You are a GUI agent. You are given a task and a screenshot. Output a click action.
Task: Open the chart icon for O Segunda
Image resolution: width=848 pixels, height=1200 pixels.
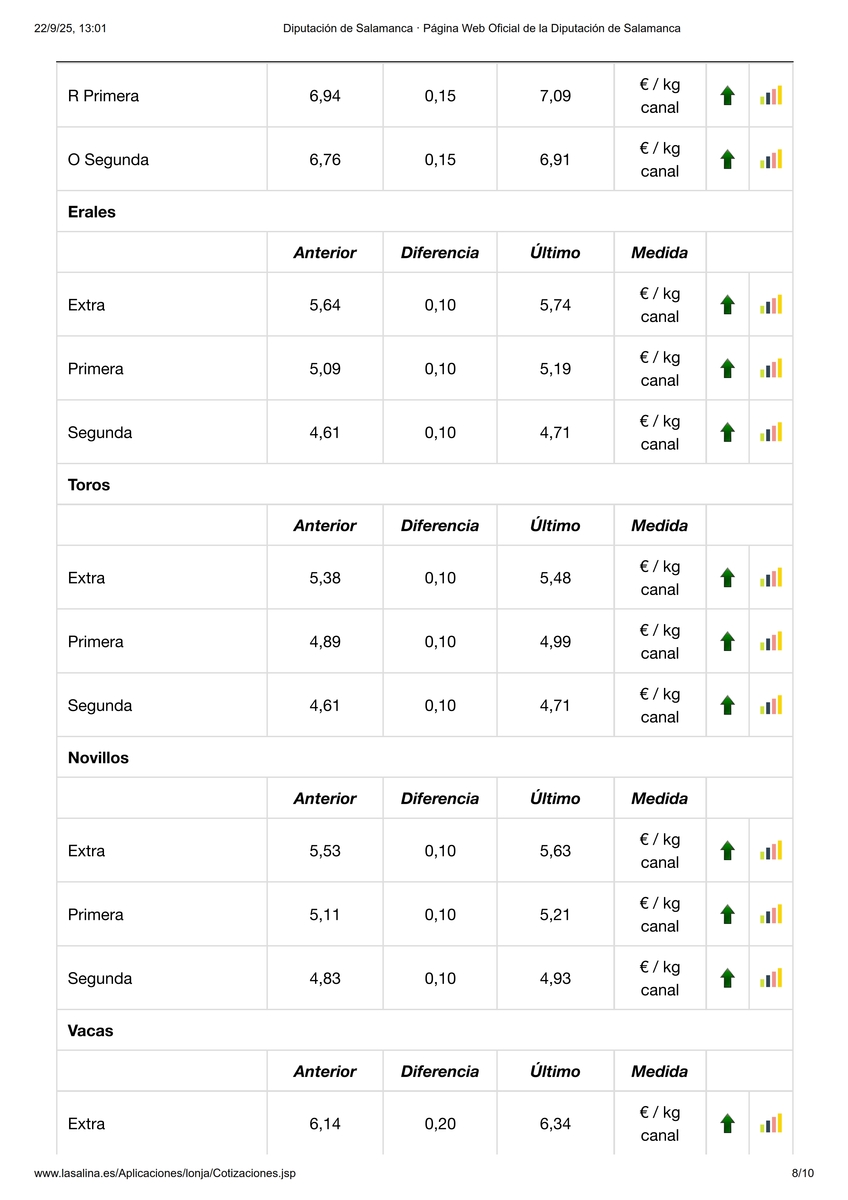coord(771,159)
